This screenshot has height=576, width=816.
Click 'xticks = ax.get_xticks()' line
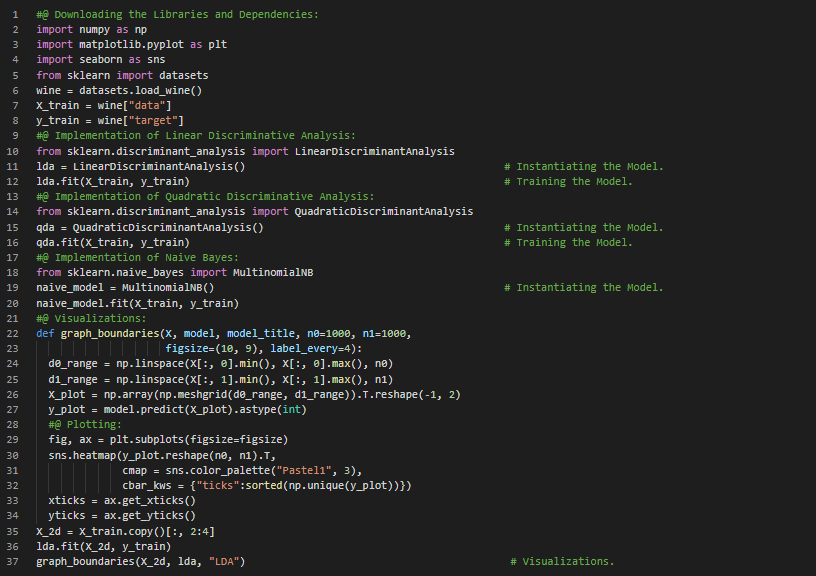coord(122,500)
